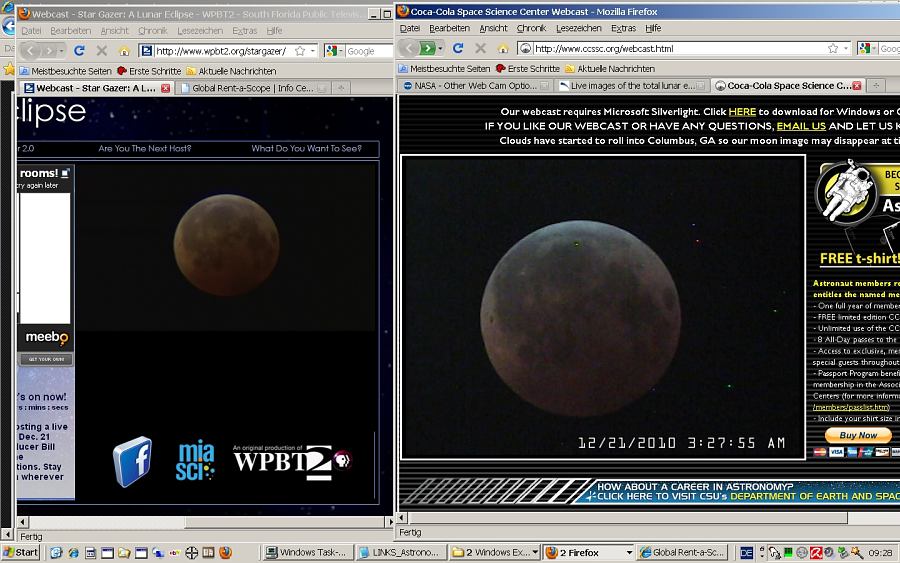
Task: Open Chronik menu in Coca-Cola window
Action: click(532, 28)
